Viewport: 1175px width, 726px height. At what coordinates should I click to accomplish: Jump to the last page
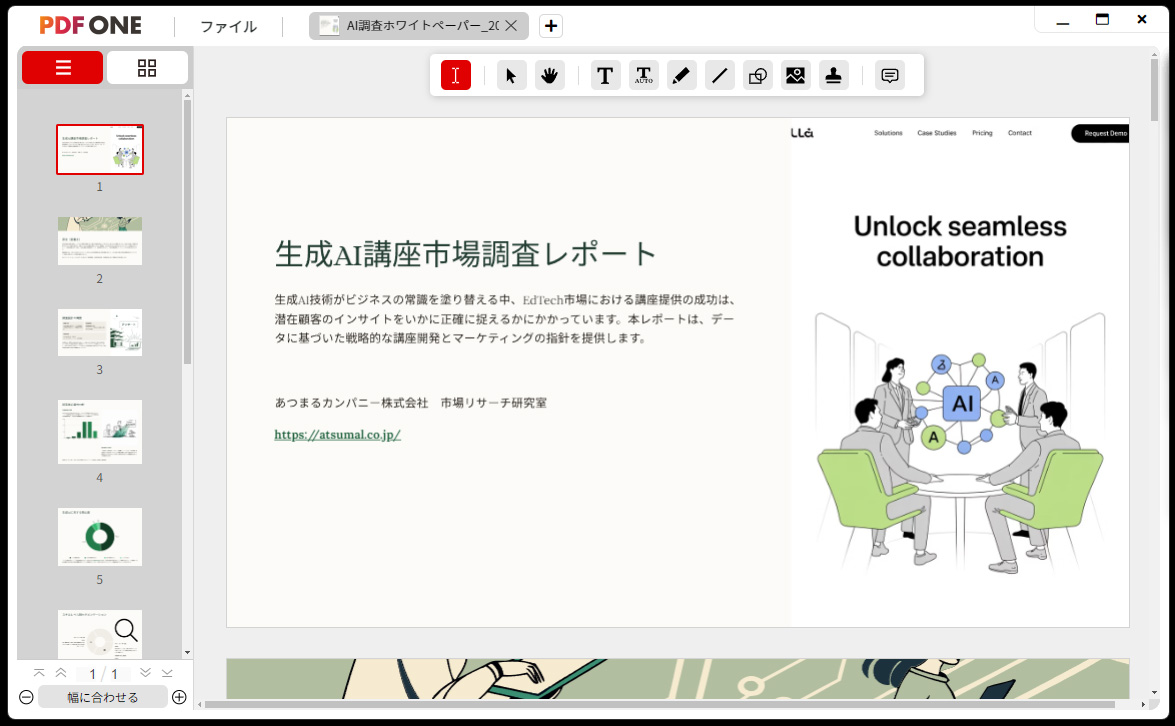point(167,673)
